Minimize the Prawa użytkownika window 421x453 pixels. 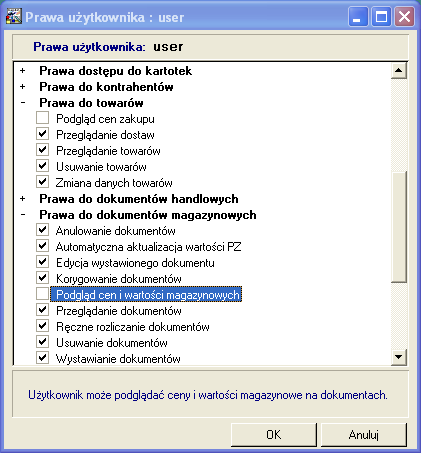click(358, 17)
